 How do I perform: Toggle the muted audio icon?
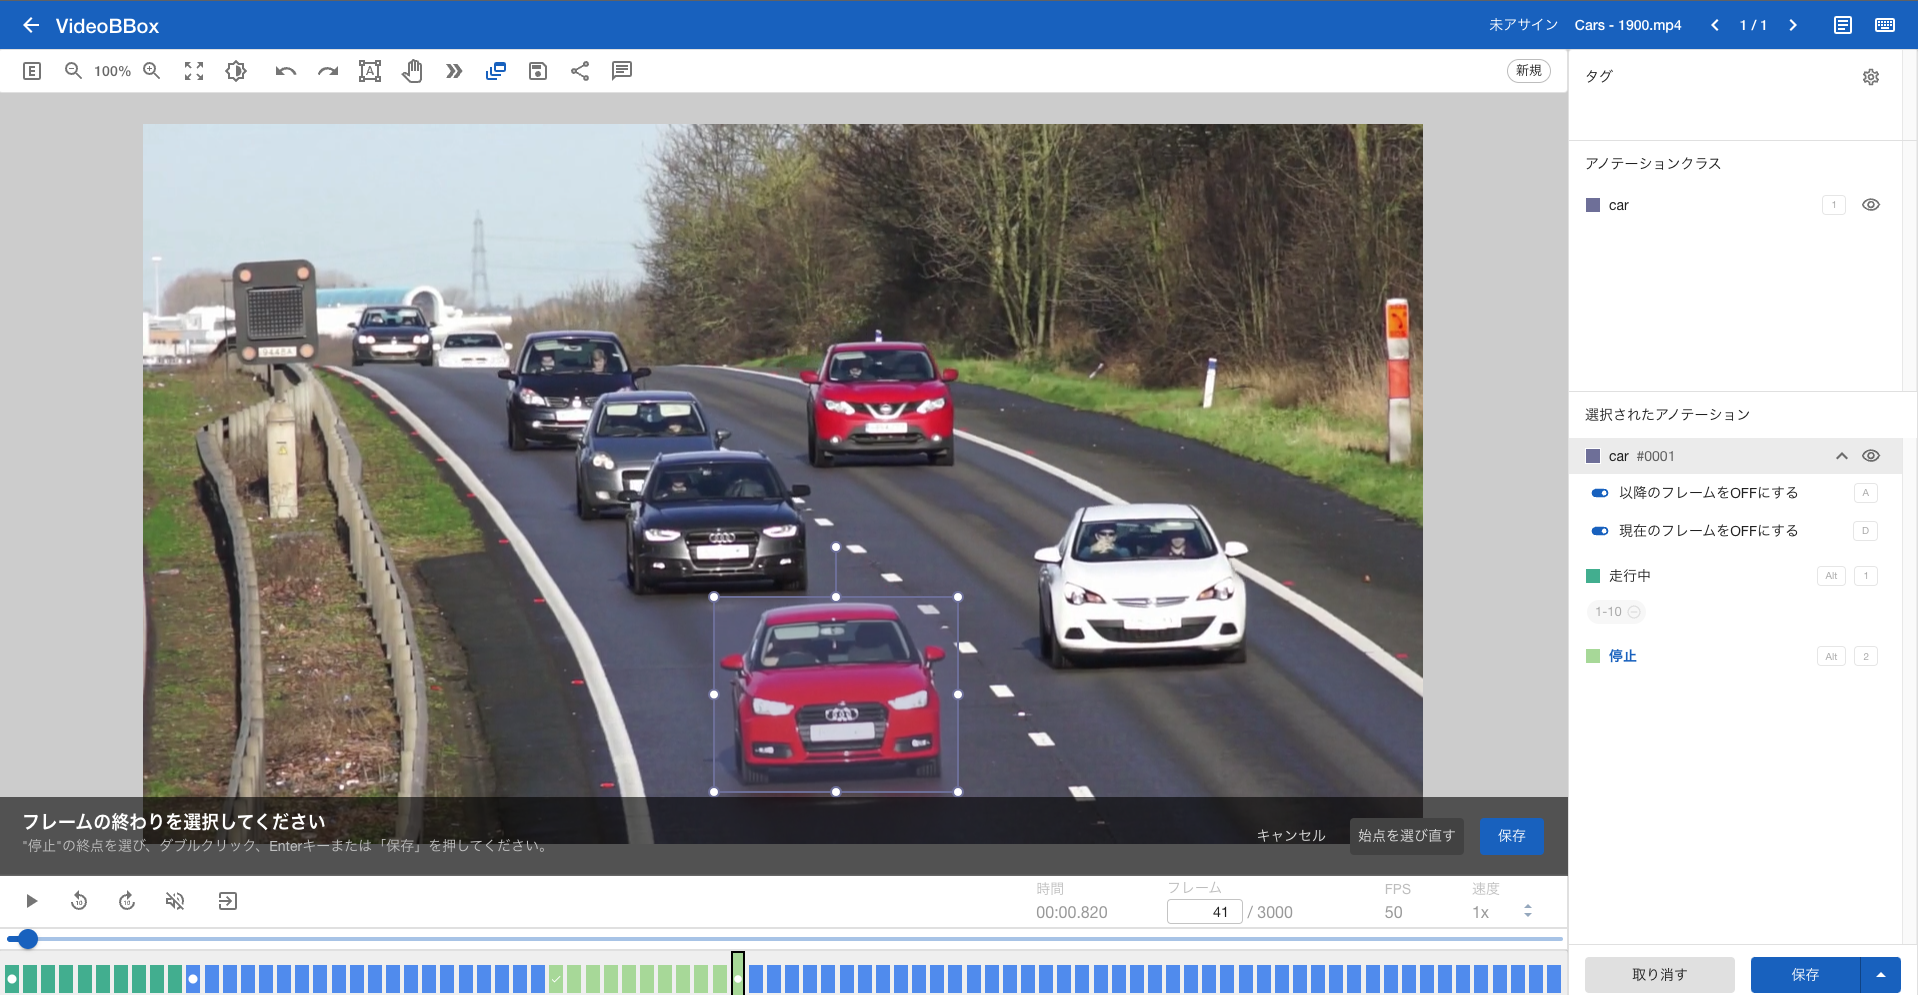(x=175, y=901)
